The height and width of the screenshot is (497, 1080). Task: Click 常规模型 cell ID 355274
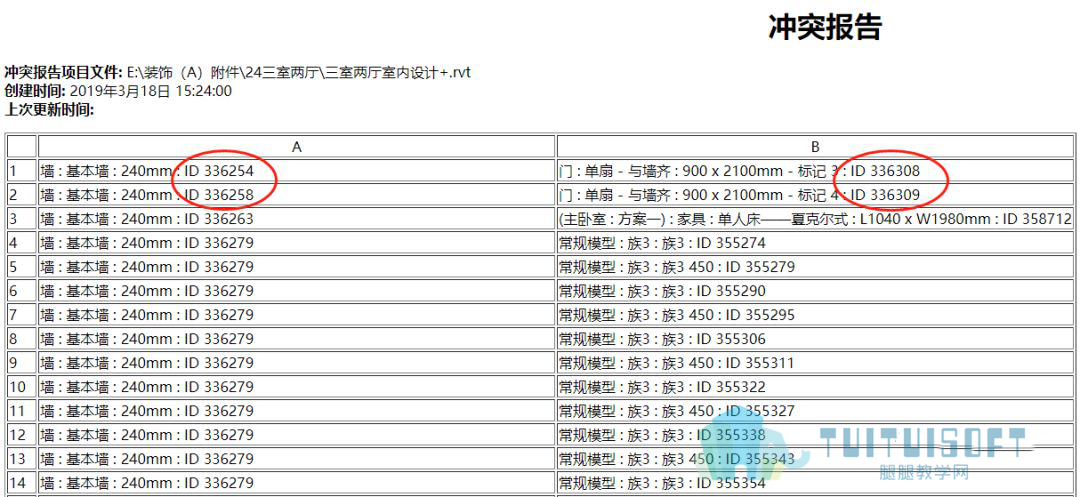pyautogui.click(x=815, y=242)
